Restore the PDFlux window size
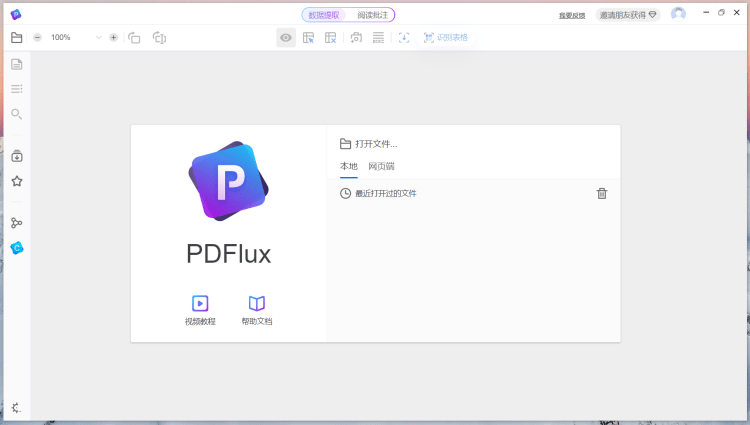 pyautogui.click(x=721, y=12)
